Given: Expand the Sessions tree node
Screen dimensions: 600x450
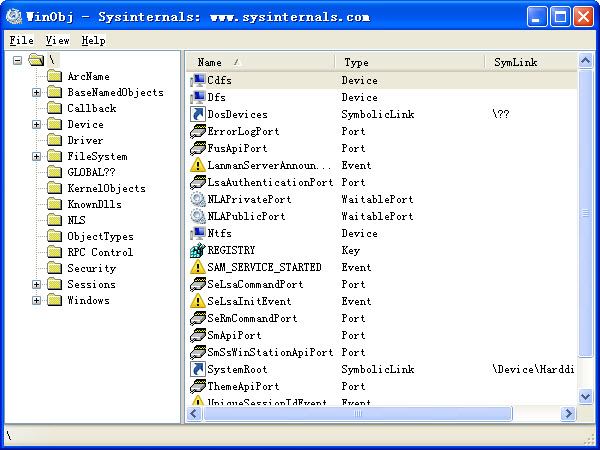Looking at the screenshot, I should (36, 284).
